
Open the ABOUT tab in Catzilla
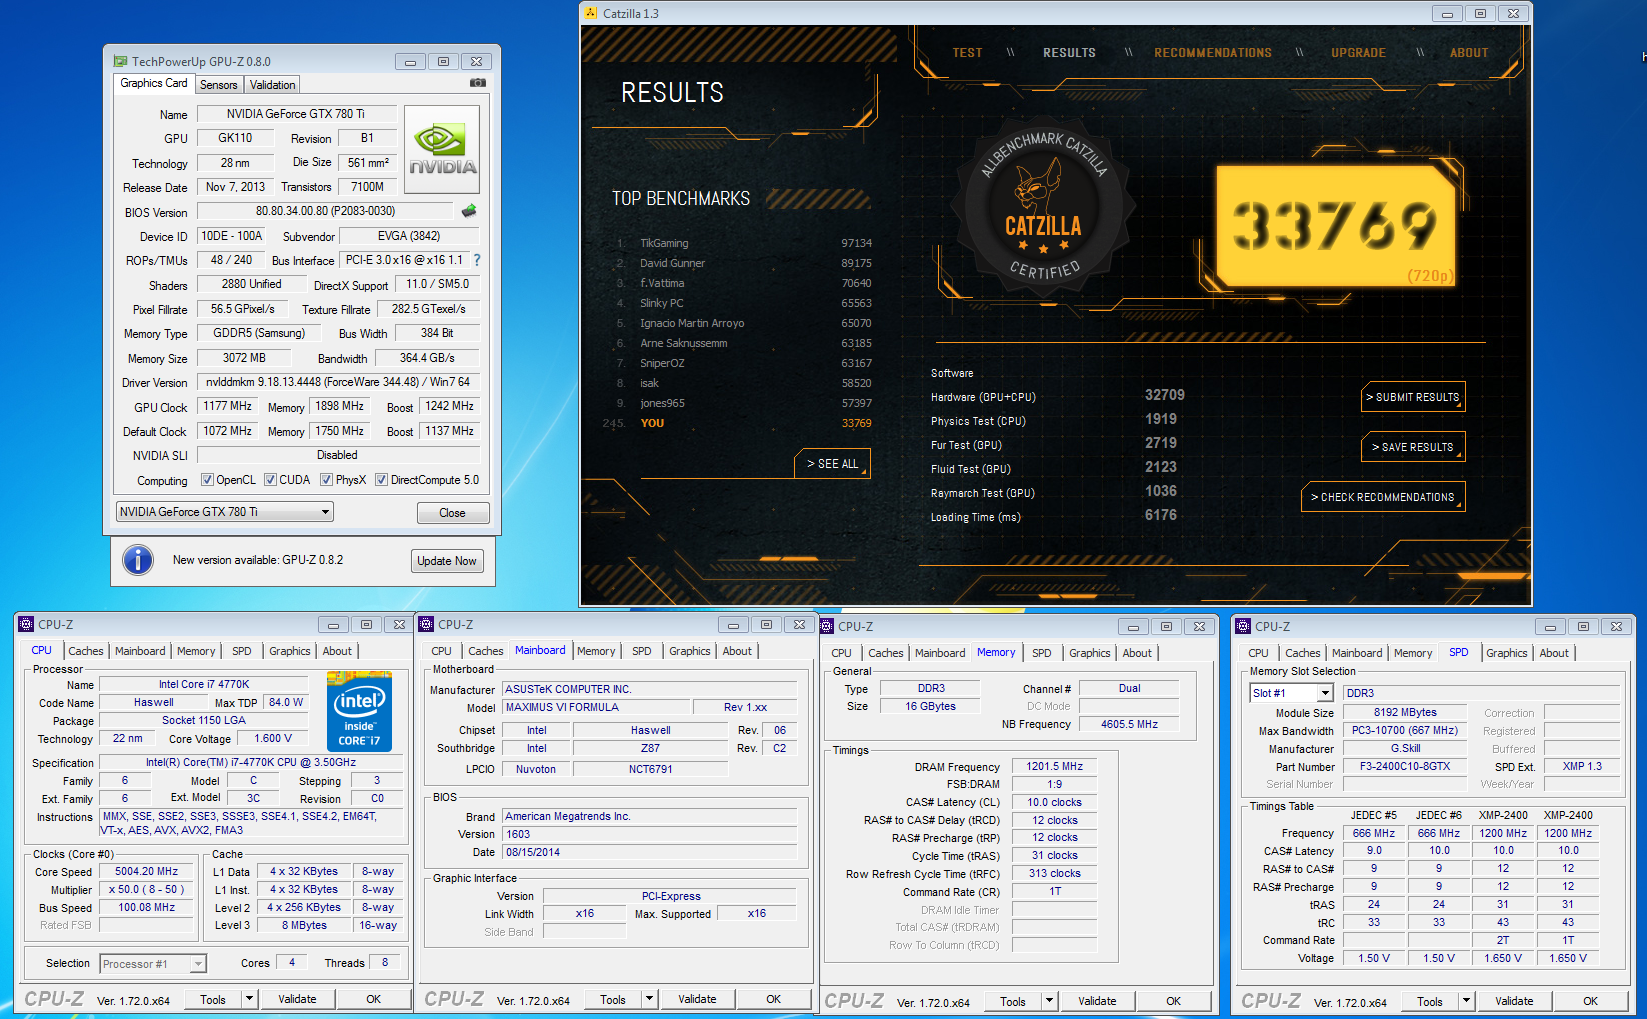1469,53
